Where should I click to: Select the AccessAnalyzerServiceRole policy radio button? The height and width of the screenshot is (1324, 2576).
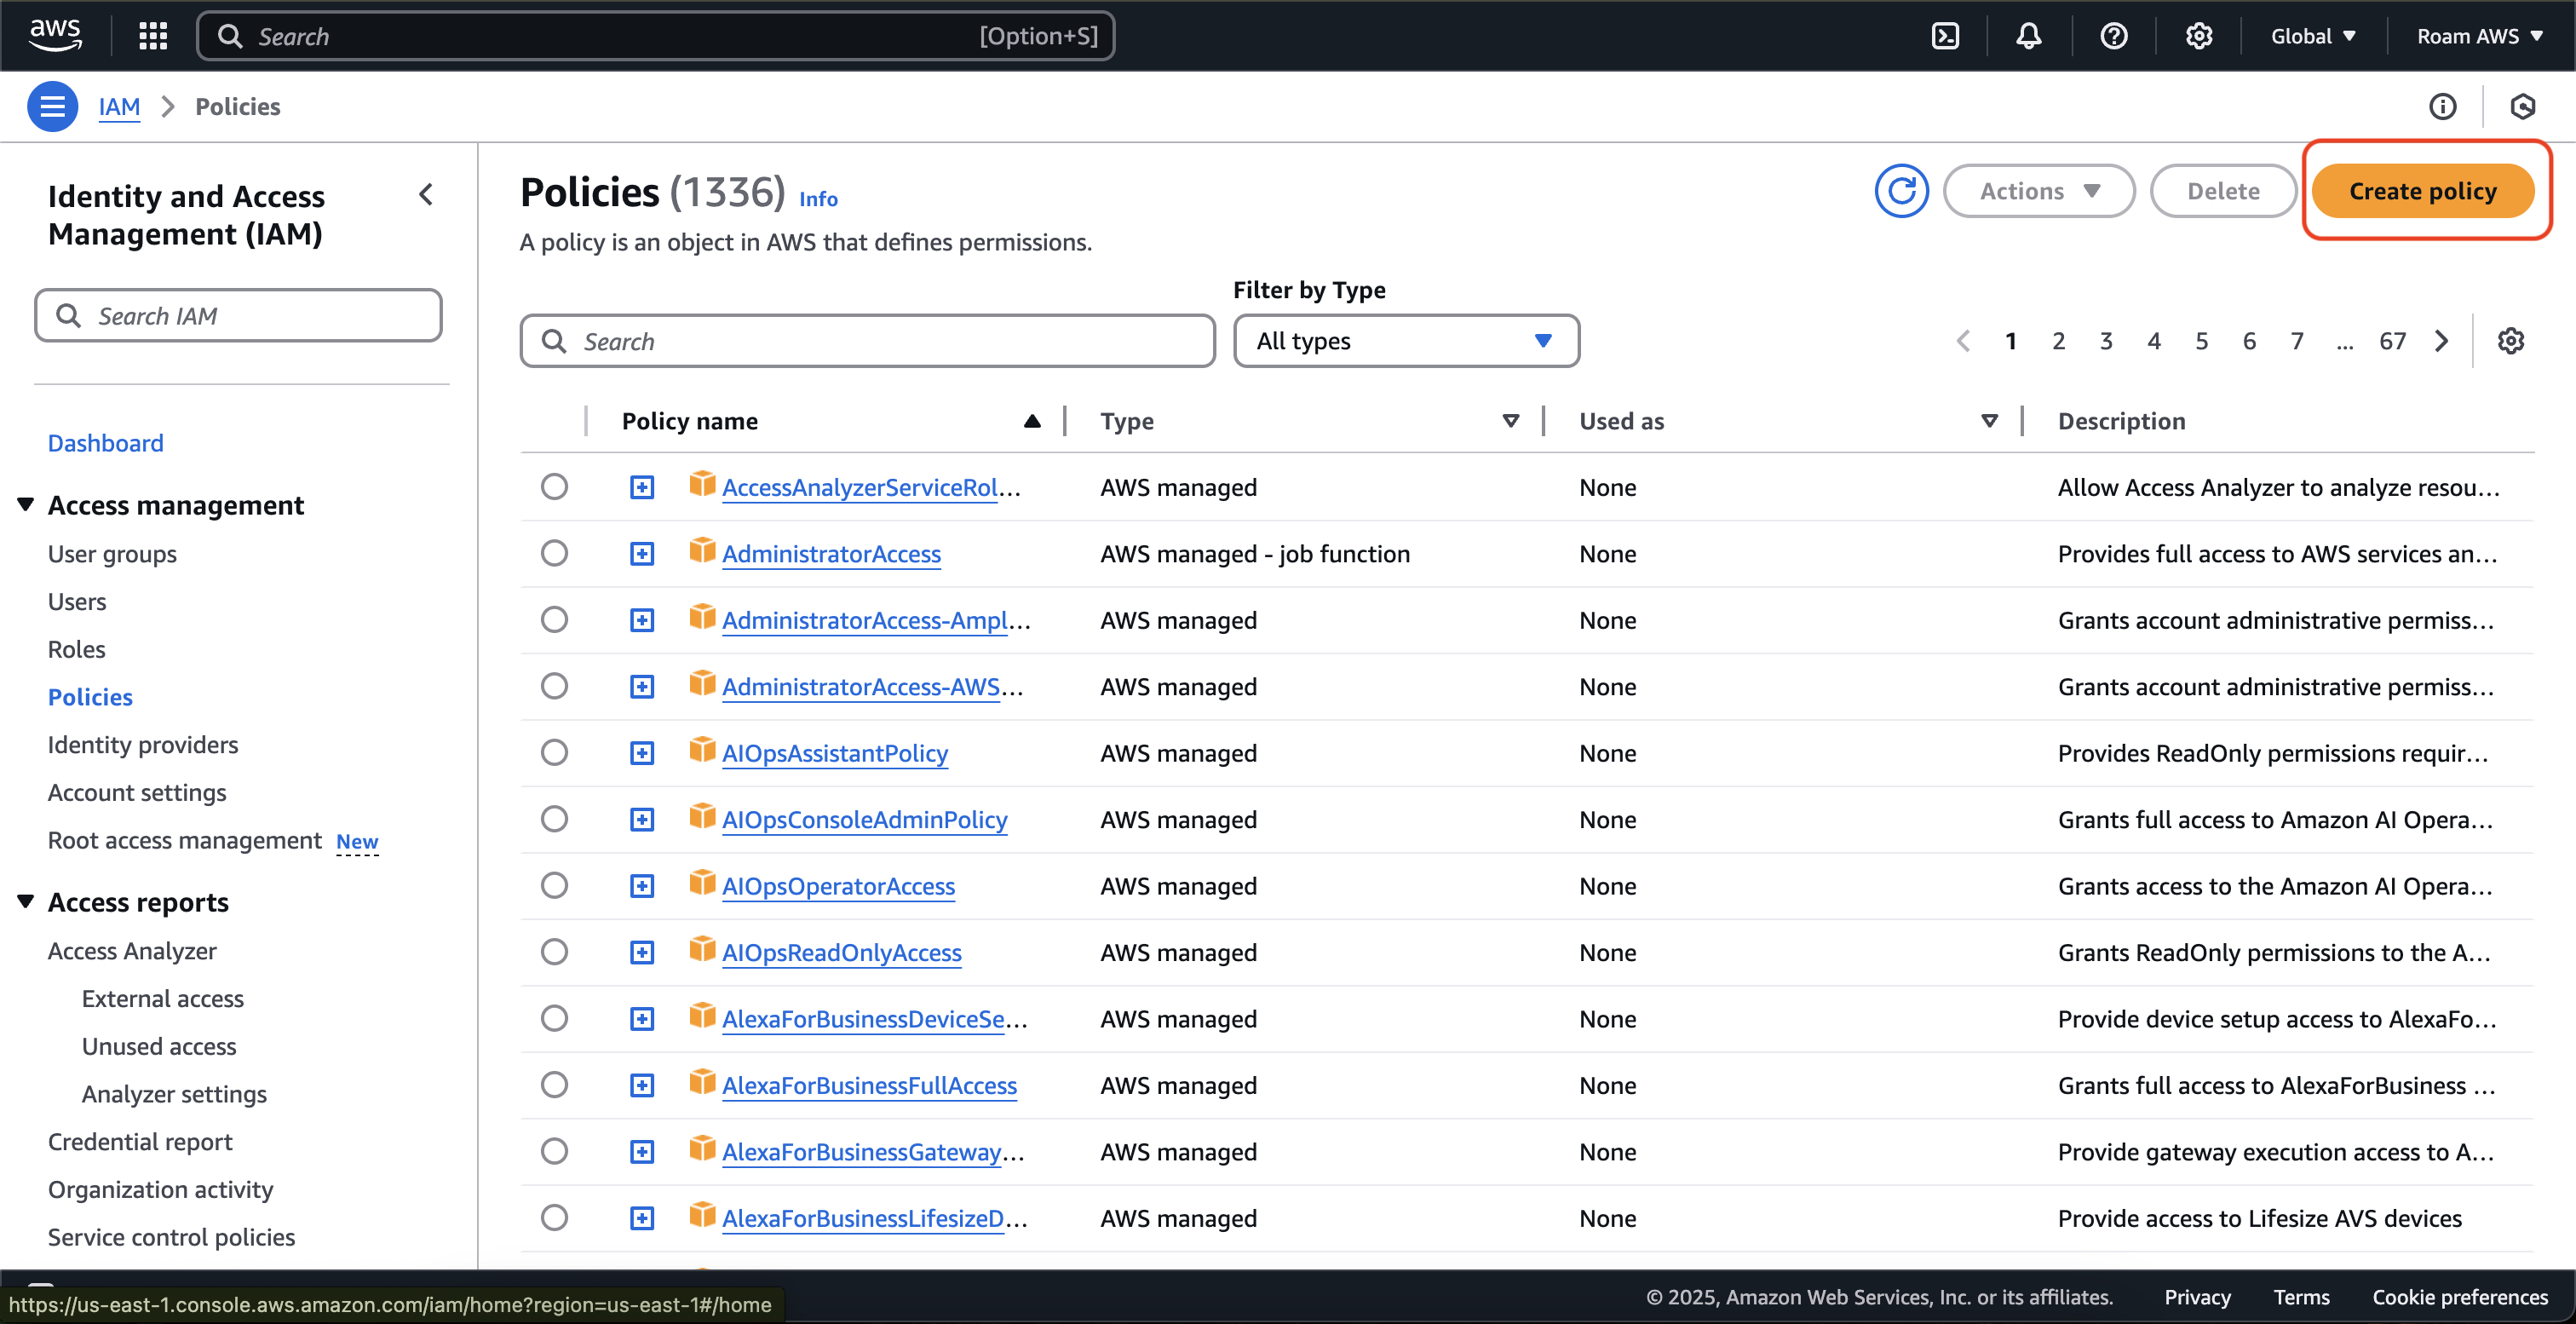tap(554, 487)
